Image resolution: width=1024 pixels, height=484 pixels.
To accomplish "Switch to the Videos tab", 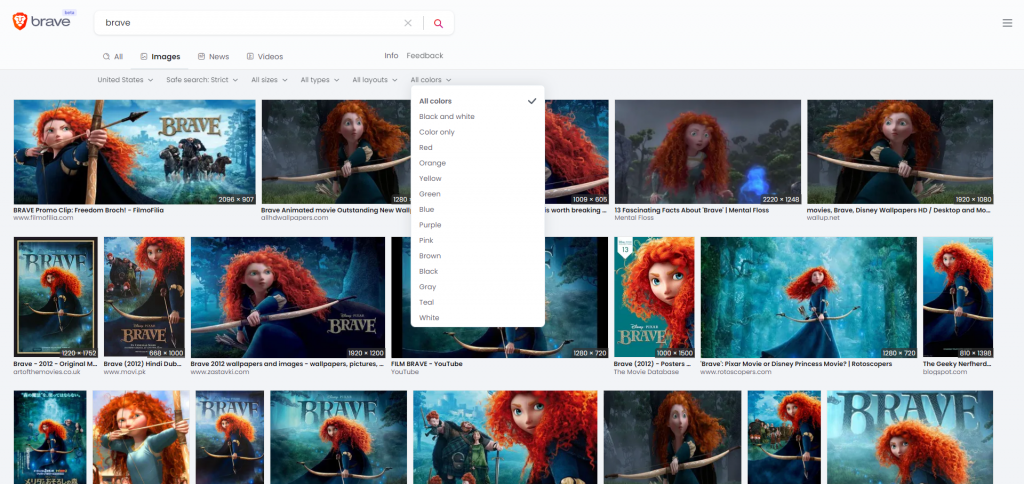I will pyautogui.click(x=264, y=57).
